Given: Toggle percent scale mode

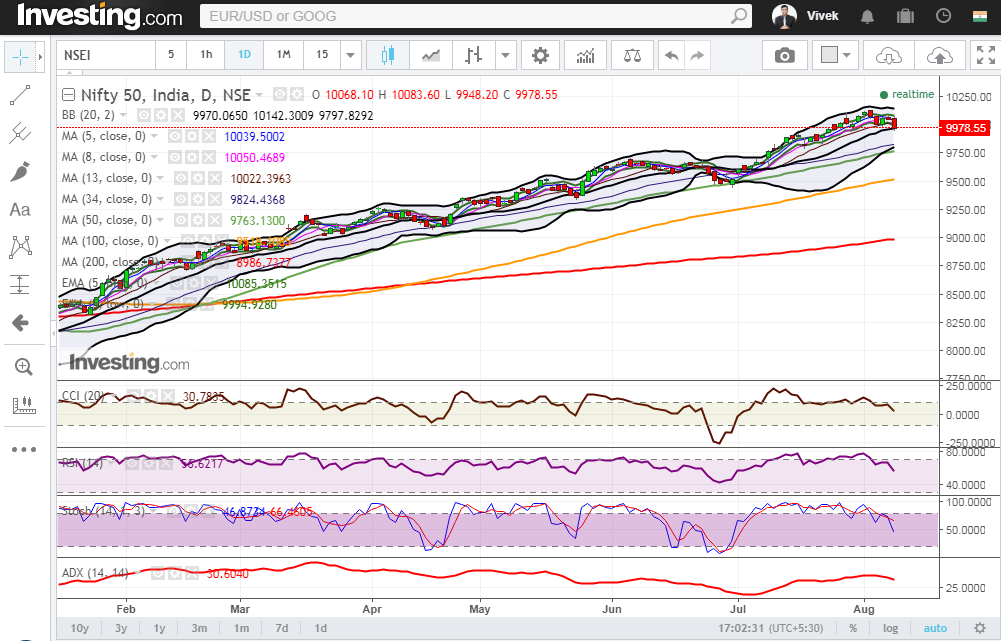Looking at the screenshot, I should (853, 628).
